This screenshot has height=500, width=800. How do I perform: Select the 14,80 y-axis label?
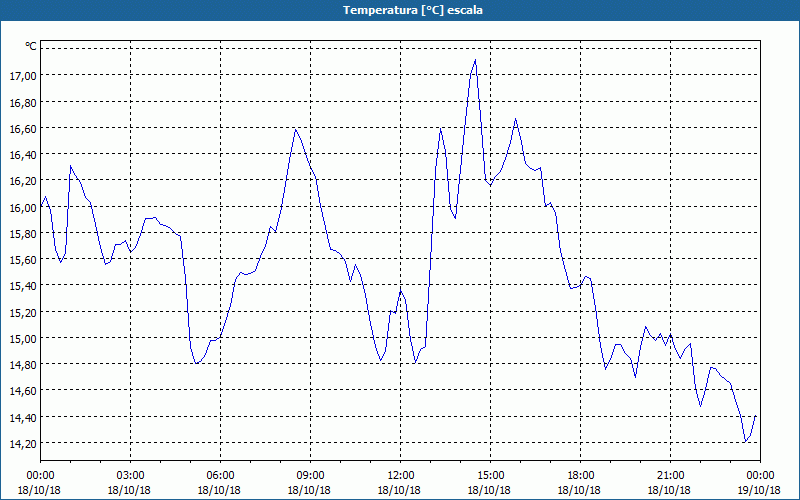23,365
